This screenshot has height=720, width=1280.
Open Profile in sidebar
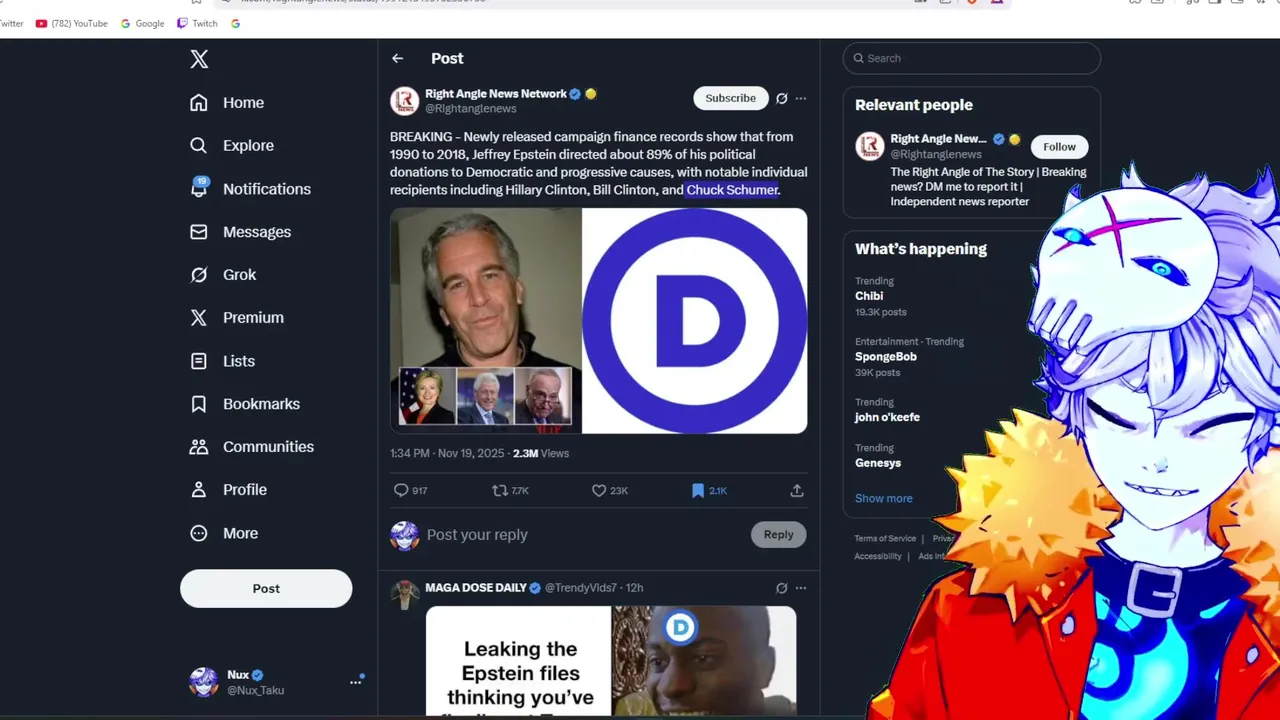(x=228, y=490)
